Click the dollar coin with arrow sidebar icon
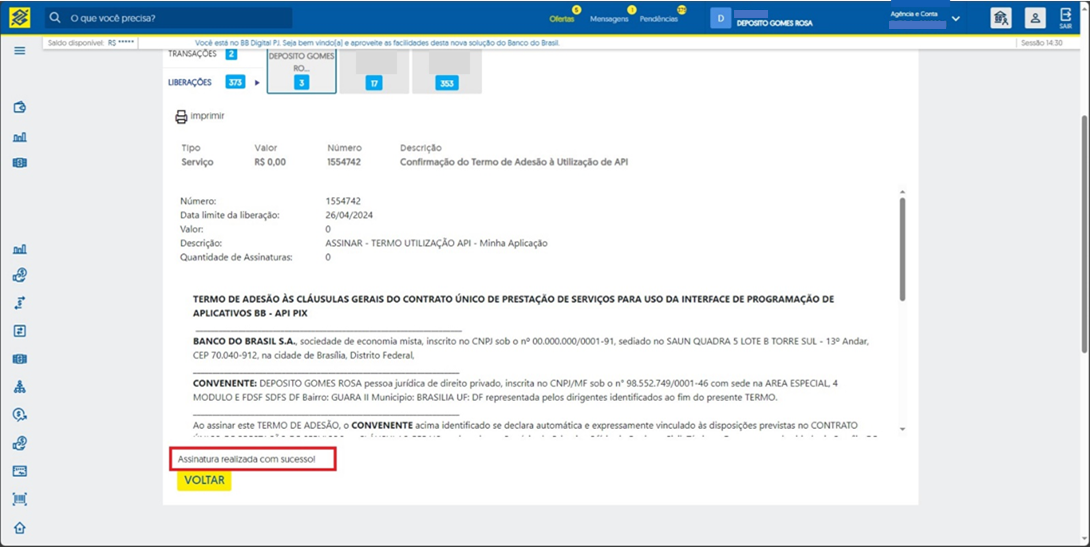This screenshot has width=1090, height=547. coord(19,415)
